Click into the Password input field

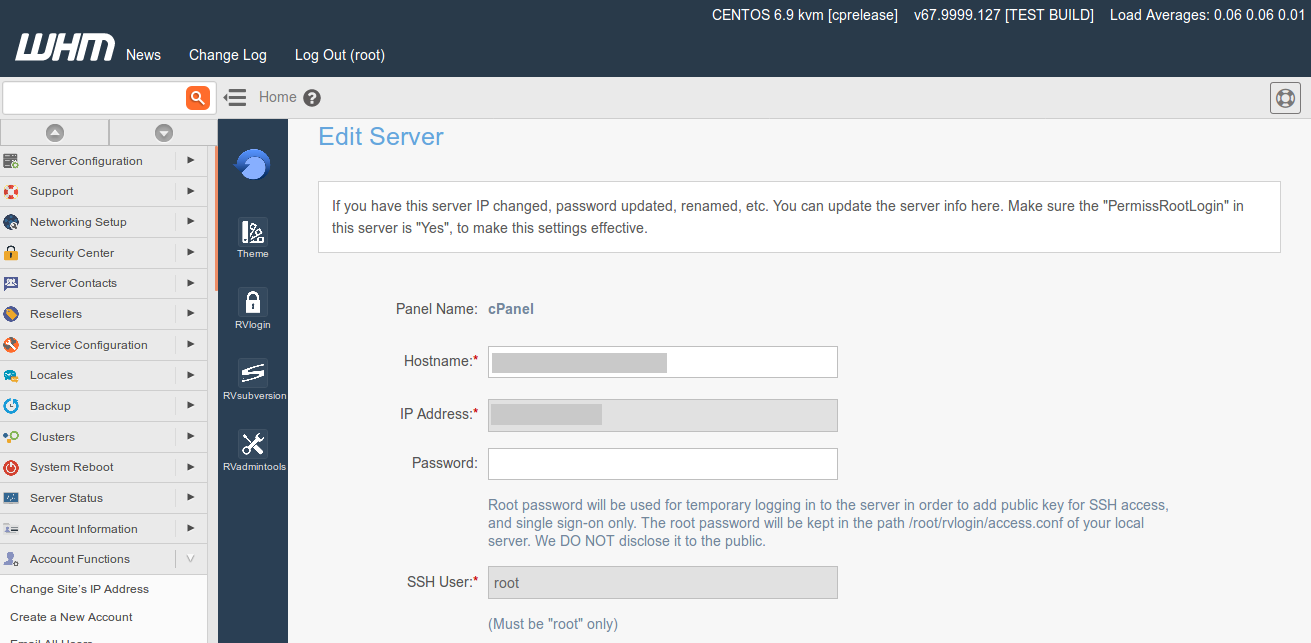click(662, 464)
